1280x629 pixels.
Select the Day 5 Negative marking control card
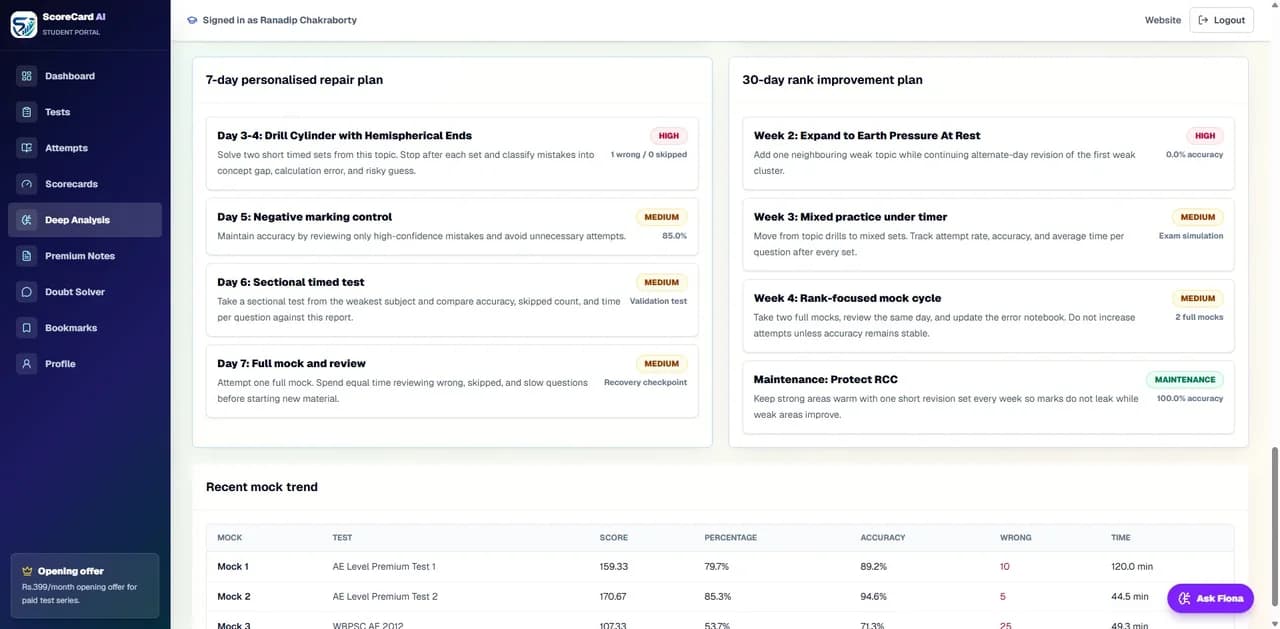(x=452, y=226)
